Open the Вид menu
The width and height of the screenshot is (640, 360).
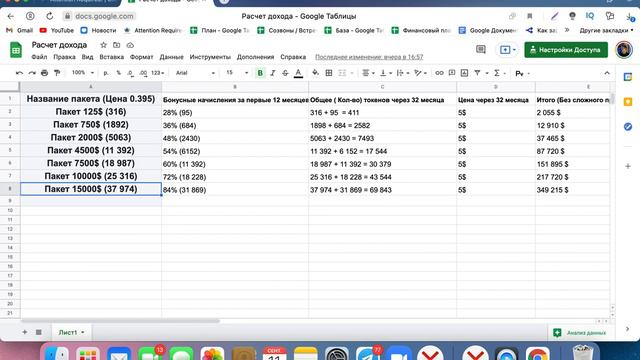(x=87, y=57)
